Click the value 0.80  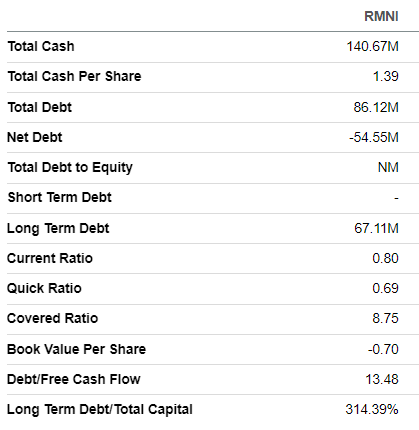385,258
